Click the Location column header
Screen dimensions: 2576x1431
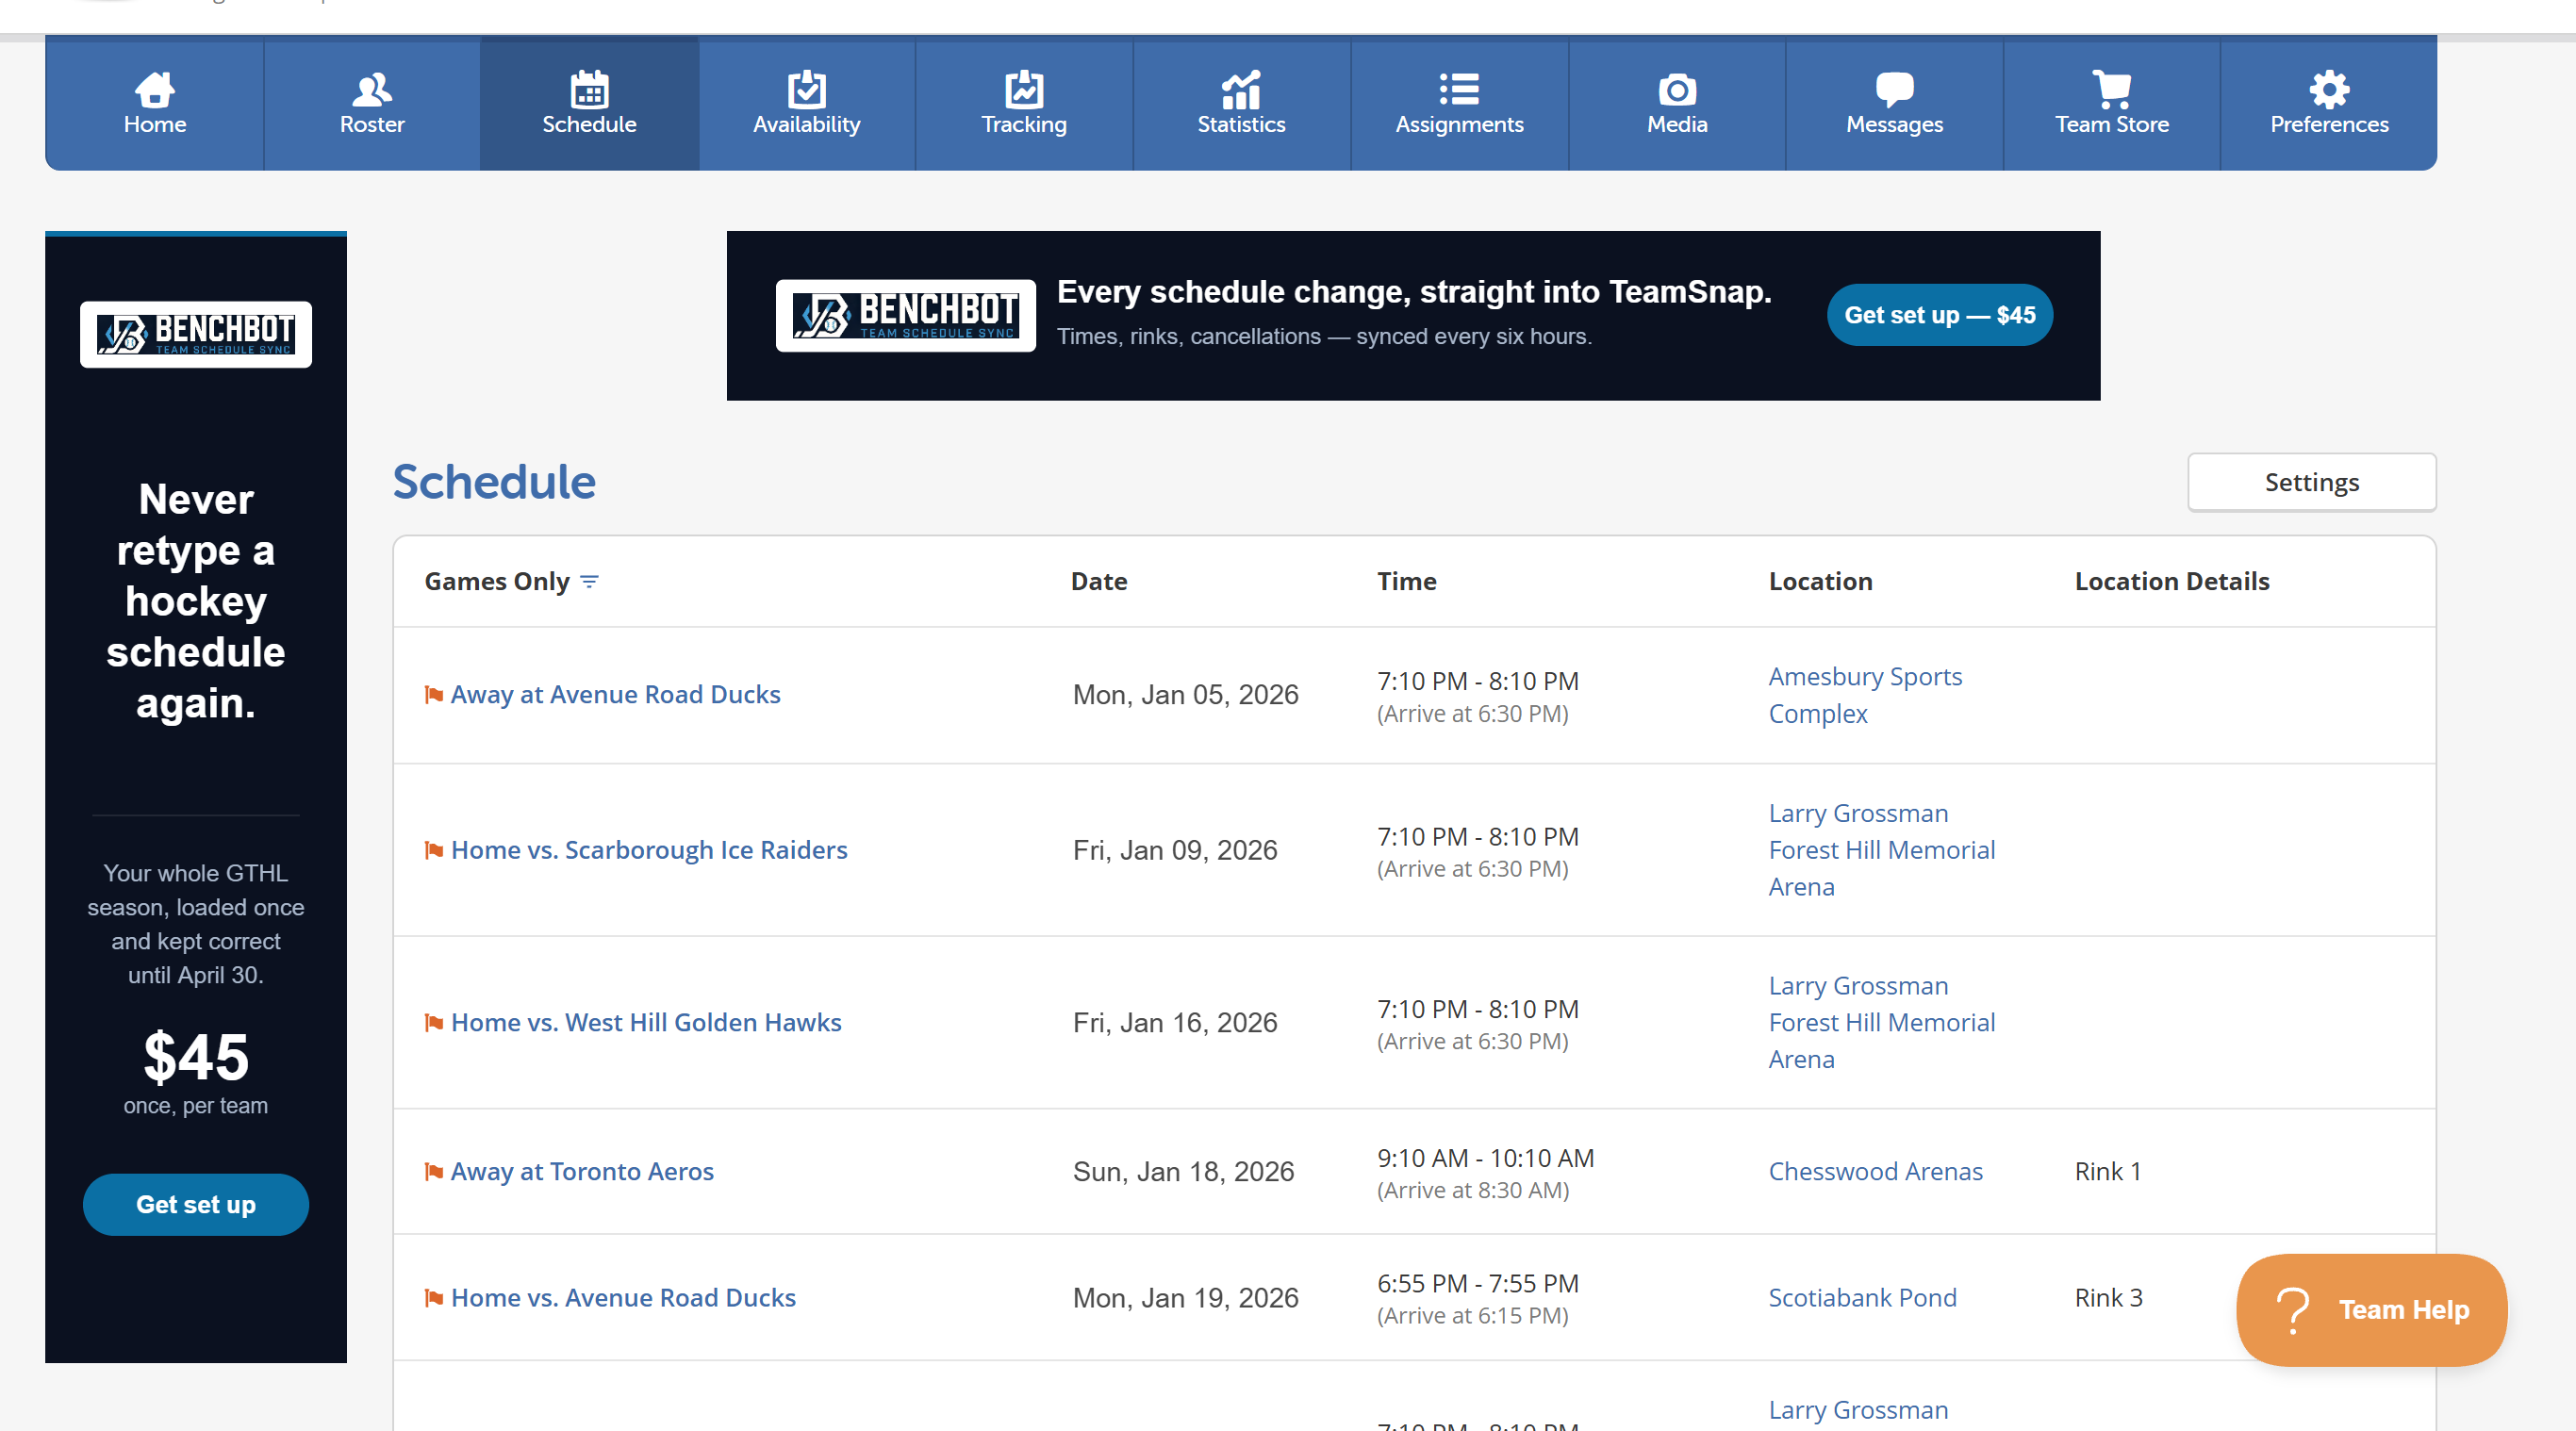pos(1820,581)
